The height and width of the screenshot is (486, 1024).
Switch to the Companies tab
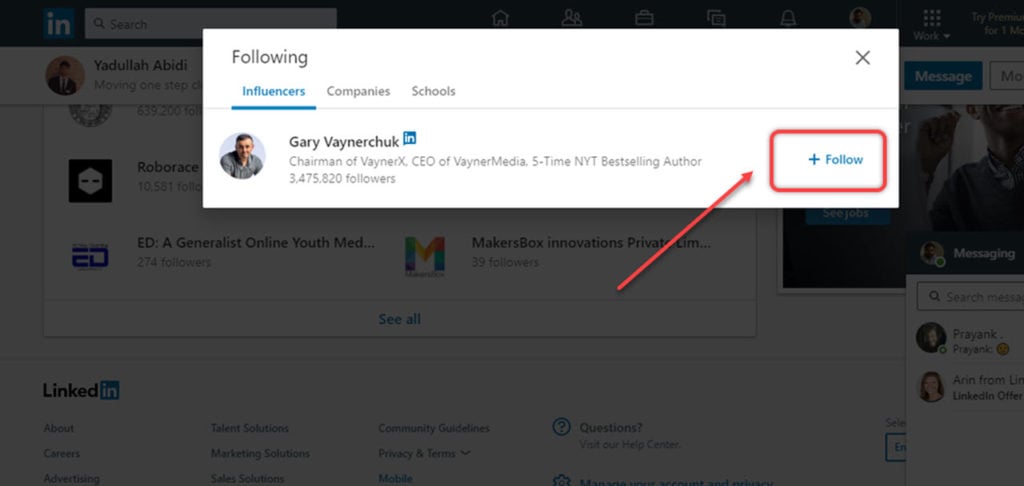tap(359, 91)
